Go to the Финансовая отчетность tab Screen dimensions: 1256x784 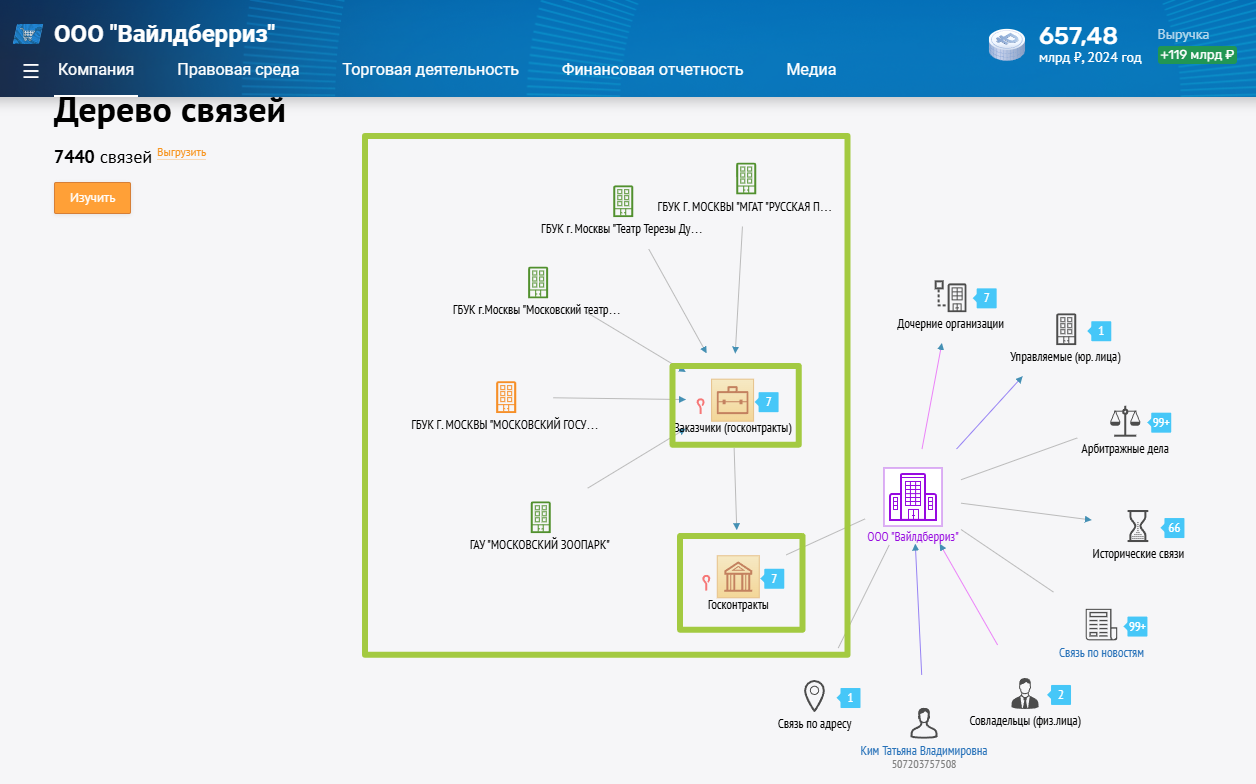click(652, 70)
